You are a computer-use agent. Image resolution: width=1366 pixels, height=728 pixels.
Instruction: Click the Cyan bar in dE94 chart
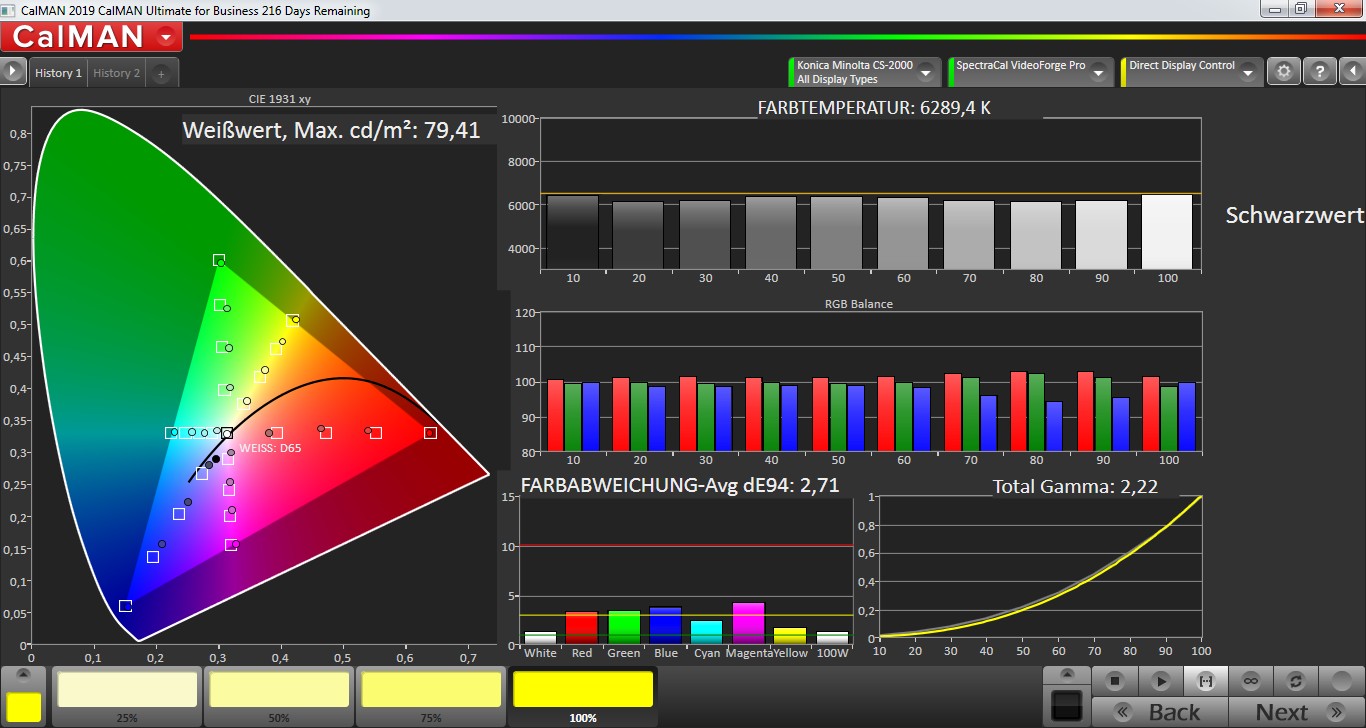click(706, 632)
